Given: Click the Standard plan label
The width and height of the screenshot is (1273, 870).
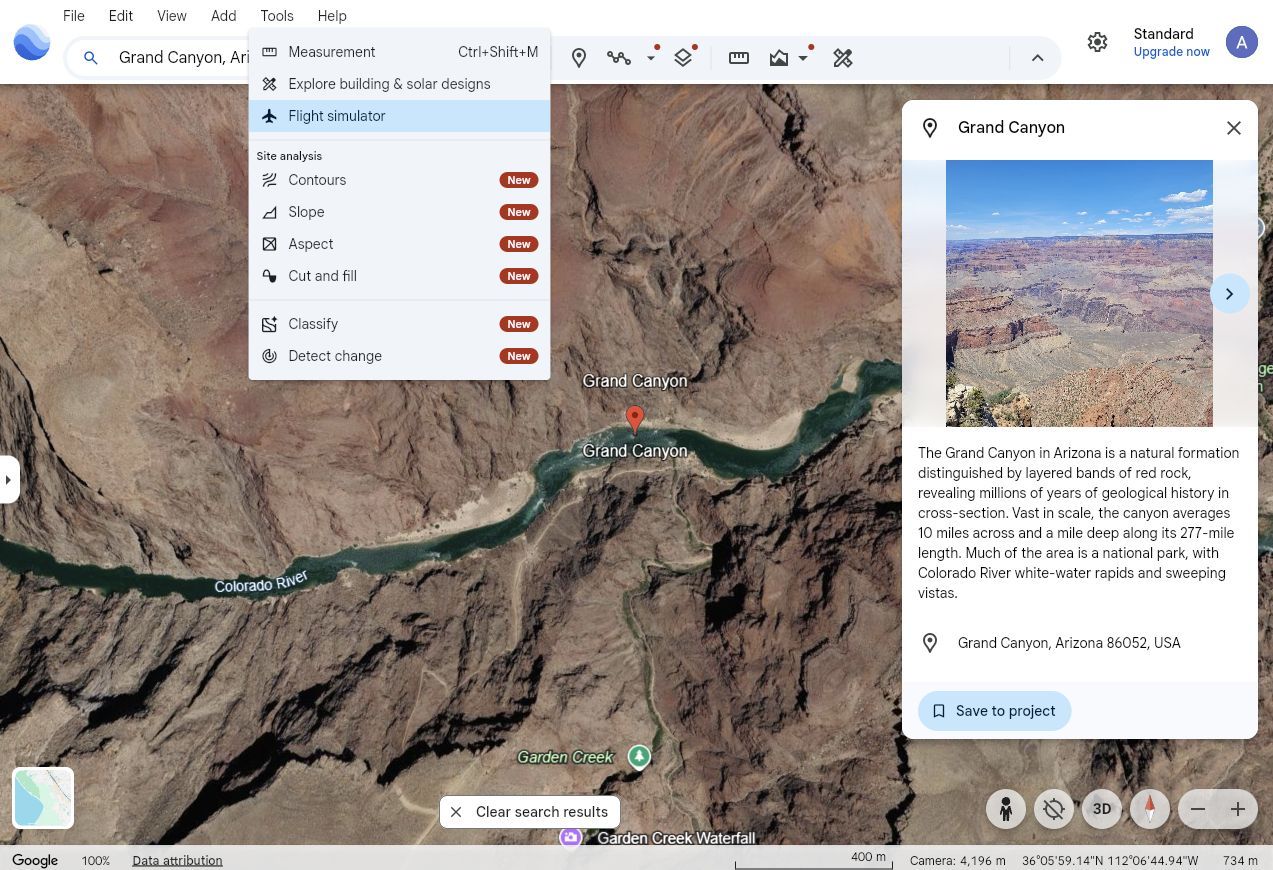Looking at the screenshot, I should (x=1163, y=34).
